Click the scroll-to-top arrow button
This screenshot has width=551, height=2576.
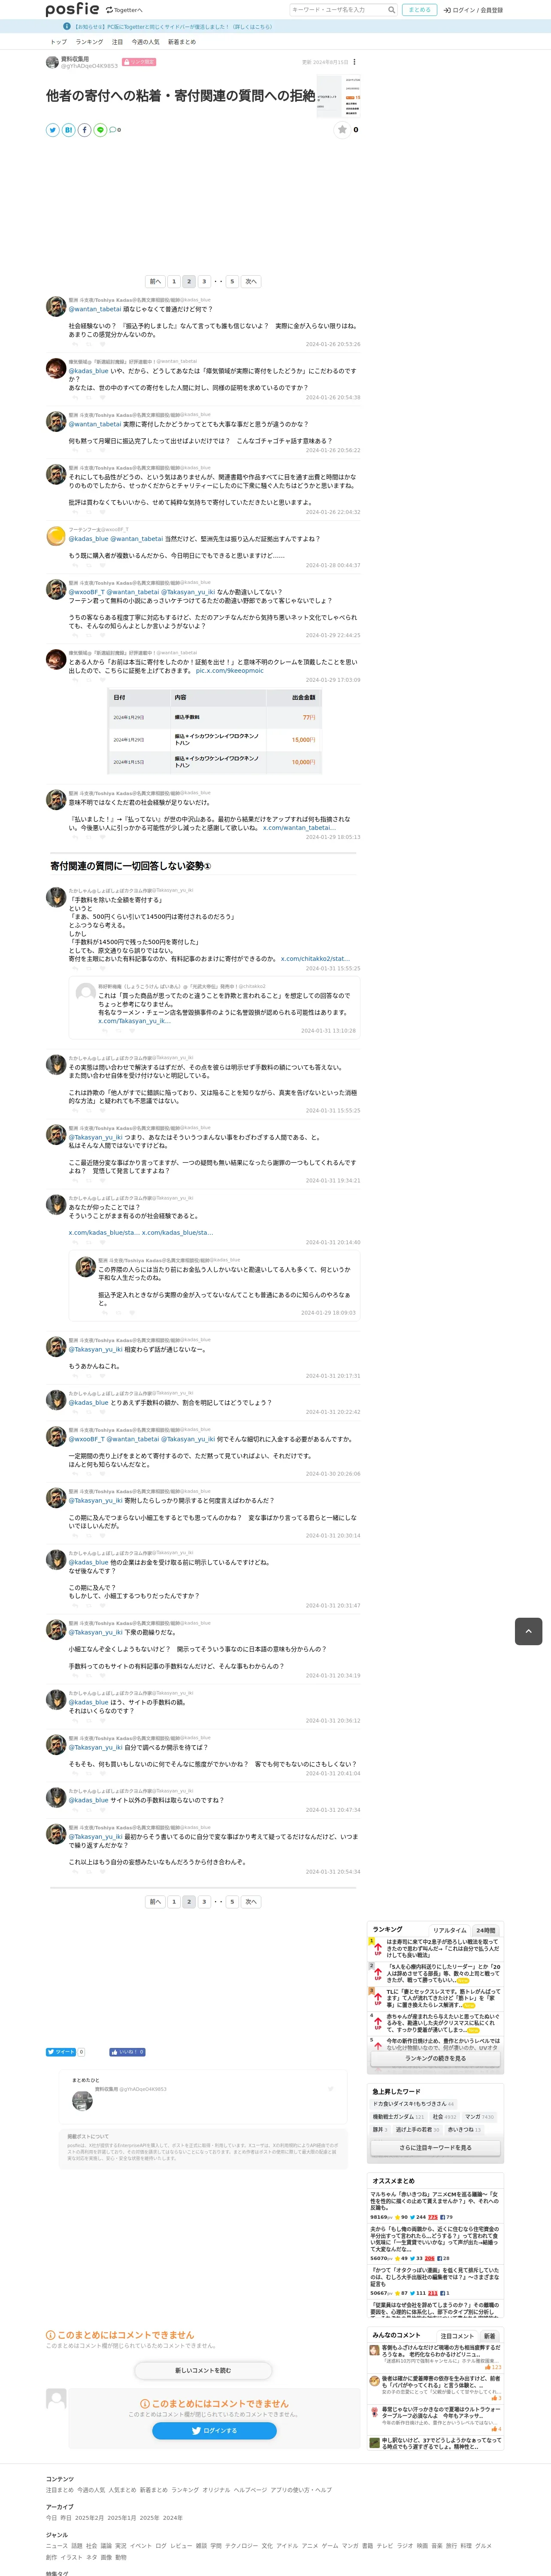(x=528, y=1631)
